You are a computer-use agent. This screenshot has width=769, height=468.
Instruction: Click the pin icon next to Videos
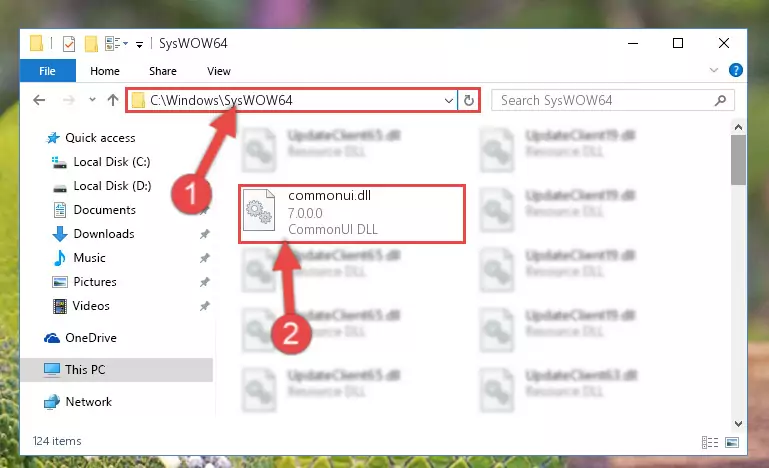tap(205, 306)
